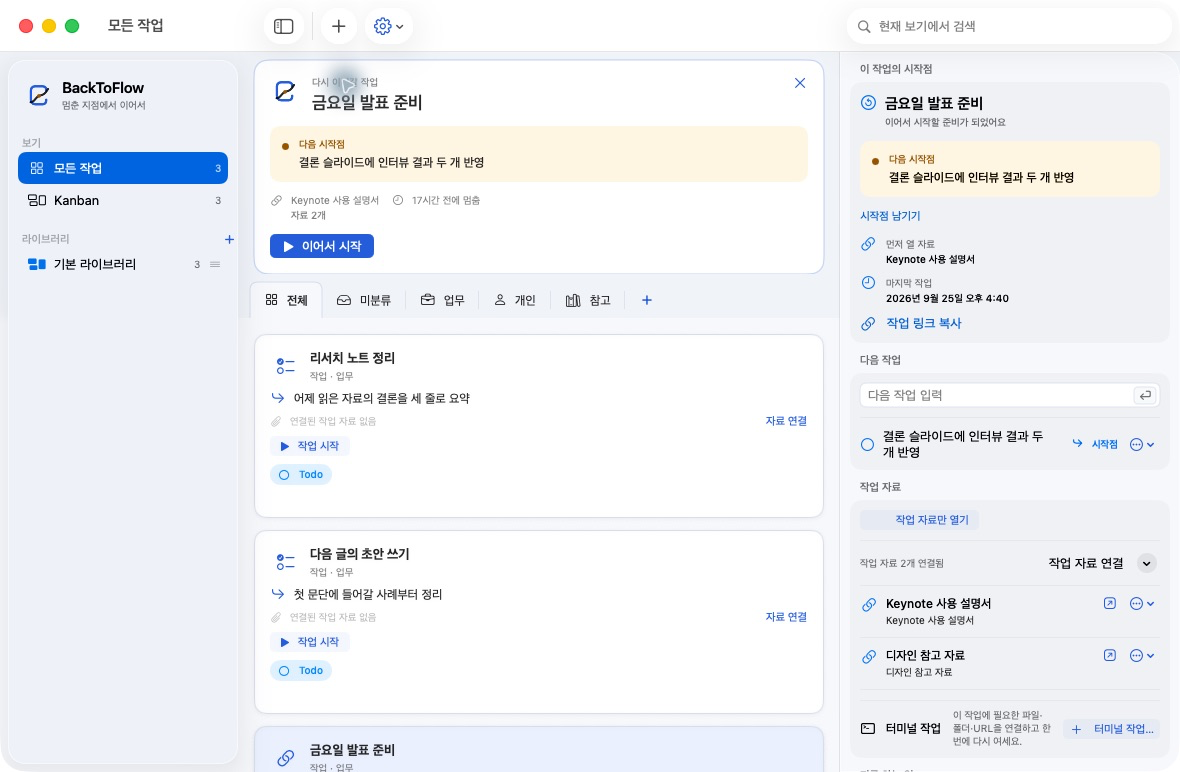Open Keynote 사용 설명서 in external window icon

pyautogui.click(x=1109, y=603)
